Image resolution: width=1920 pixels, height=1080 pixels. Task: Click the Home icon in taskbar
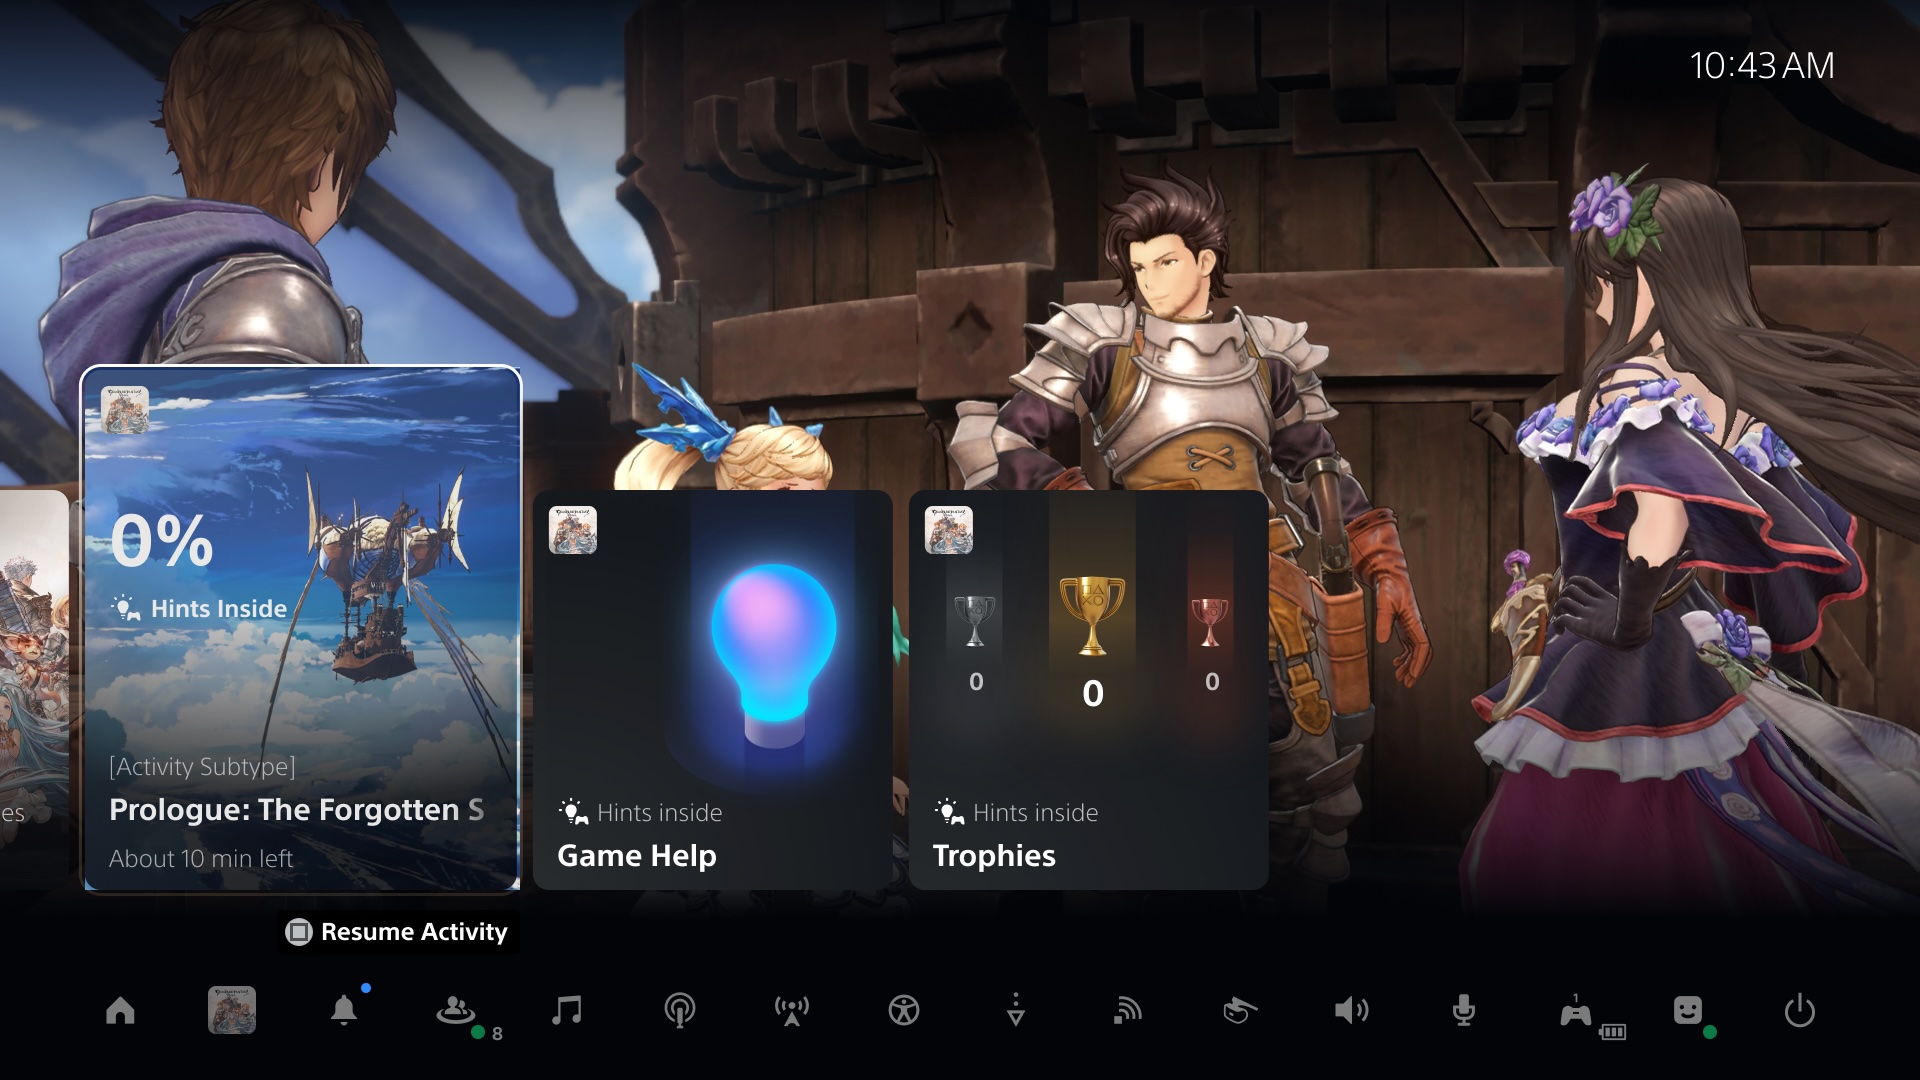pos(119,1009)
